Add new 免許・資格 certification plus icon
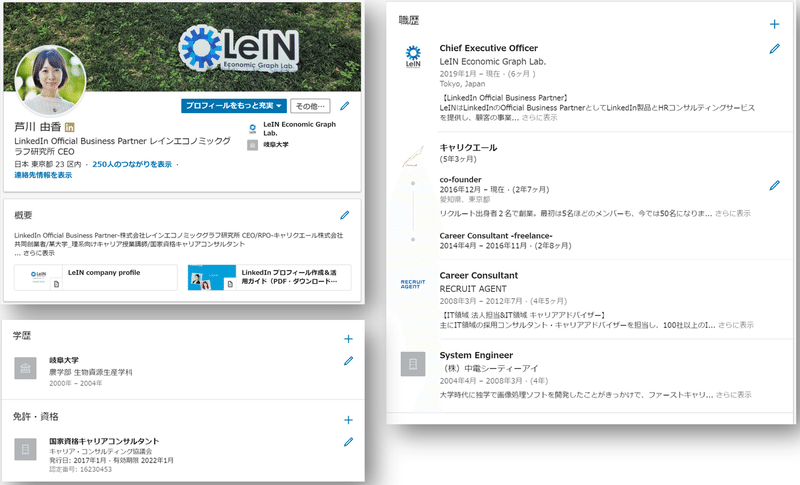The width and height of the screenshot is (800, 485). [348, 420]
